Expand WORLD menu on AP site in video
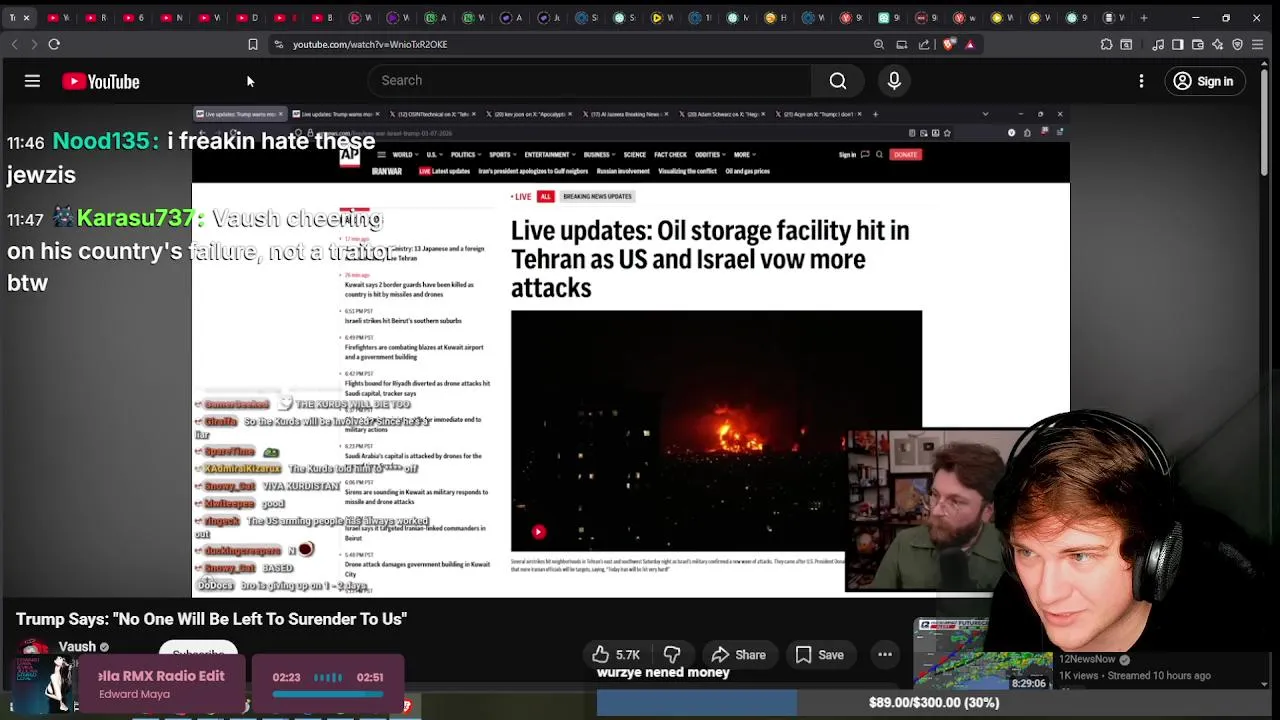Viewport: 1280px width, 720px height. pos(404,155)
